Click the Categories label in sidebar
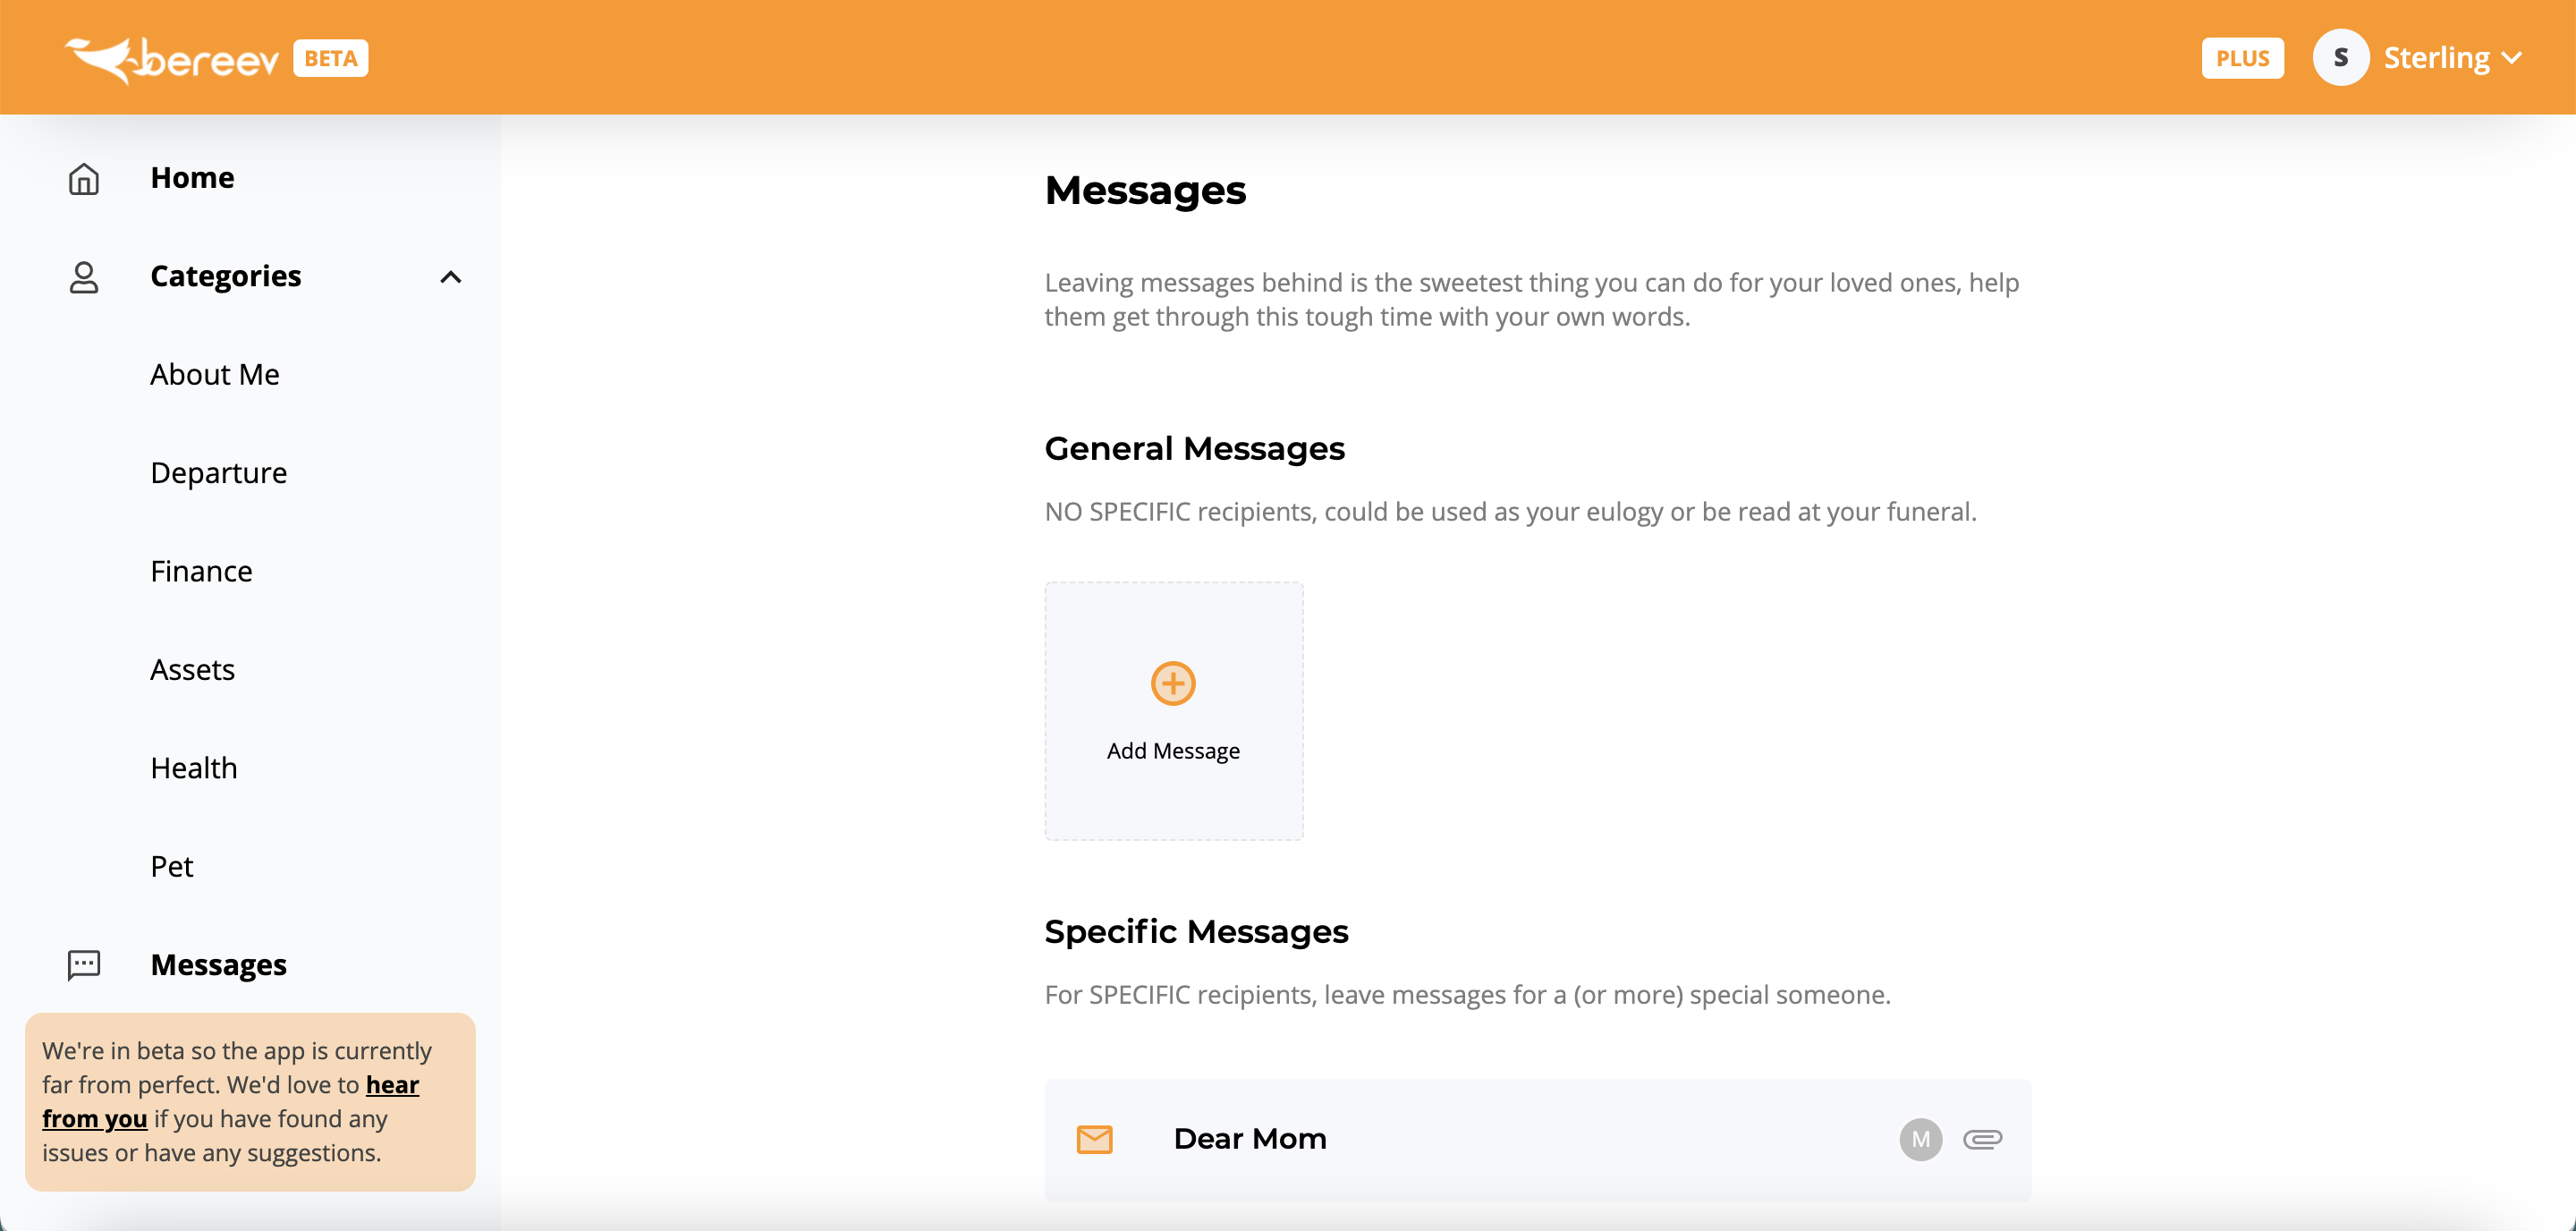Screen dimensions: 2576x1231 coord(226,276)
